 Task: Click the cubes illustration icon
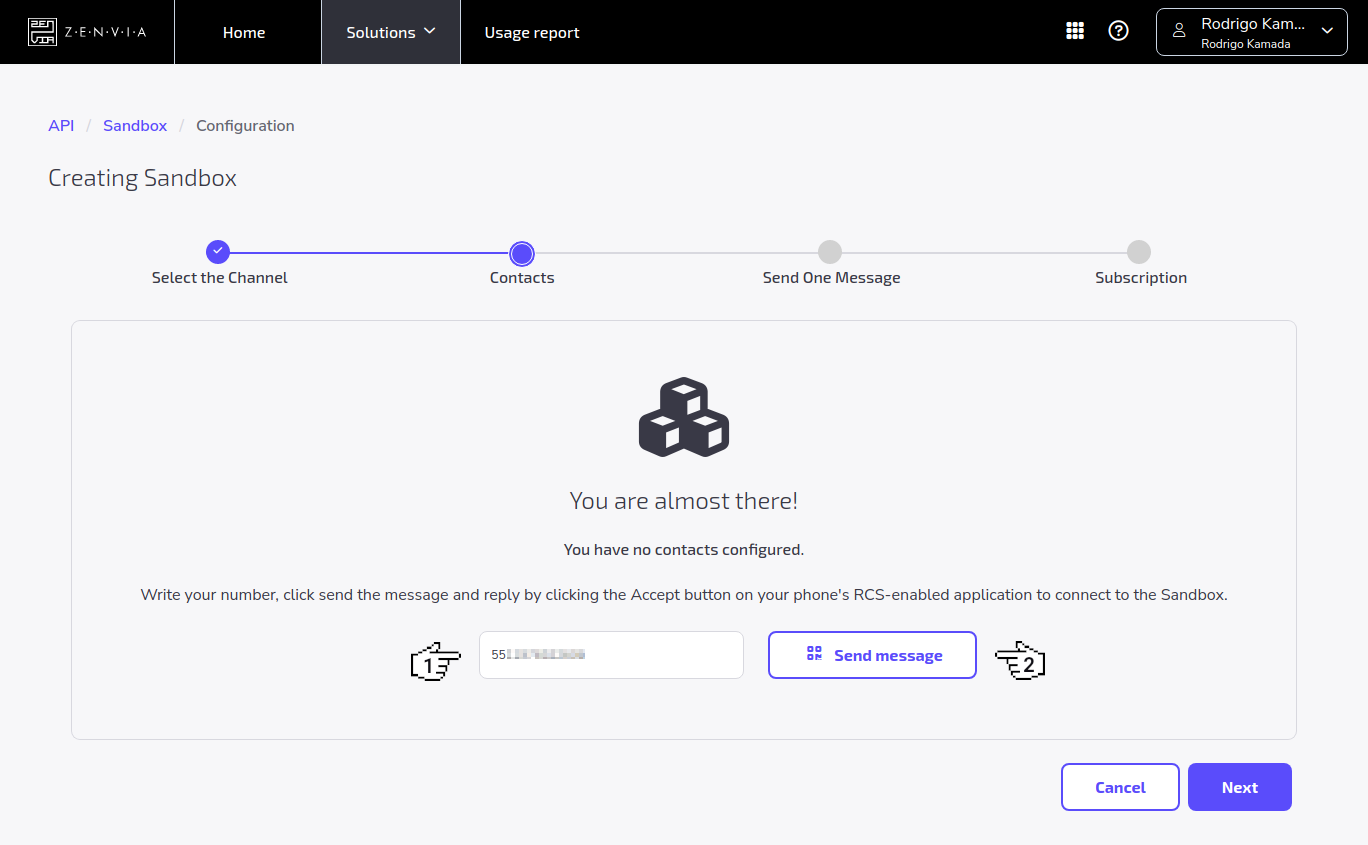pyautogui.click(x=683, y=417)
